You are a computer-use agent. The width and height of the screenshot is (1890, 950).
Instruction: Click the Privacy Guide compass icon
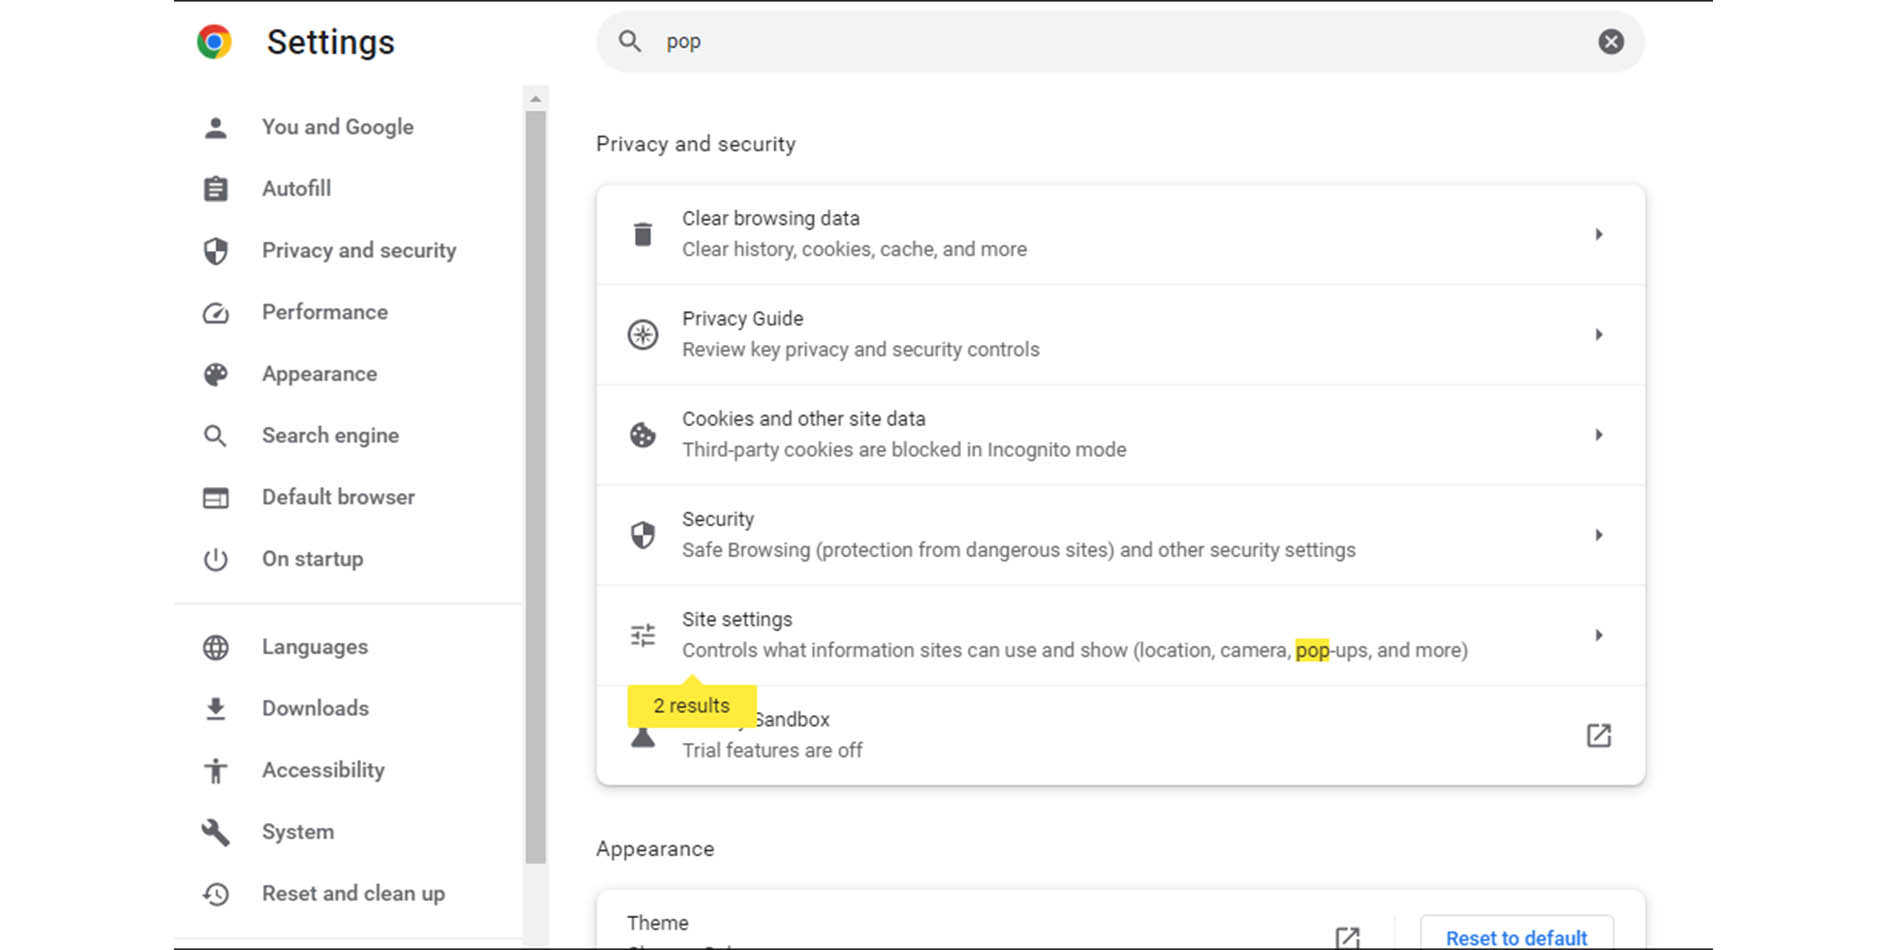tap(643, 334)
